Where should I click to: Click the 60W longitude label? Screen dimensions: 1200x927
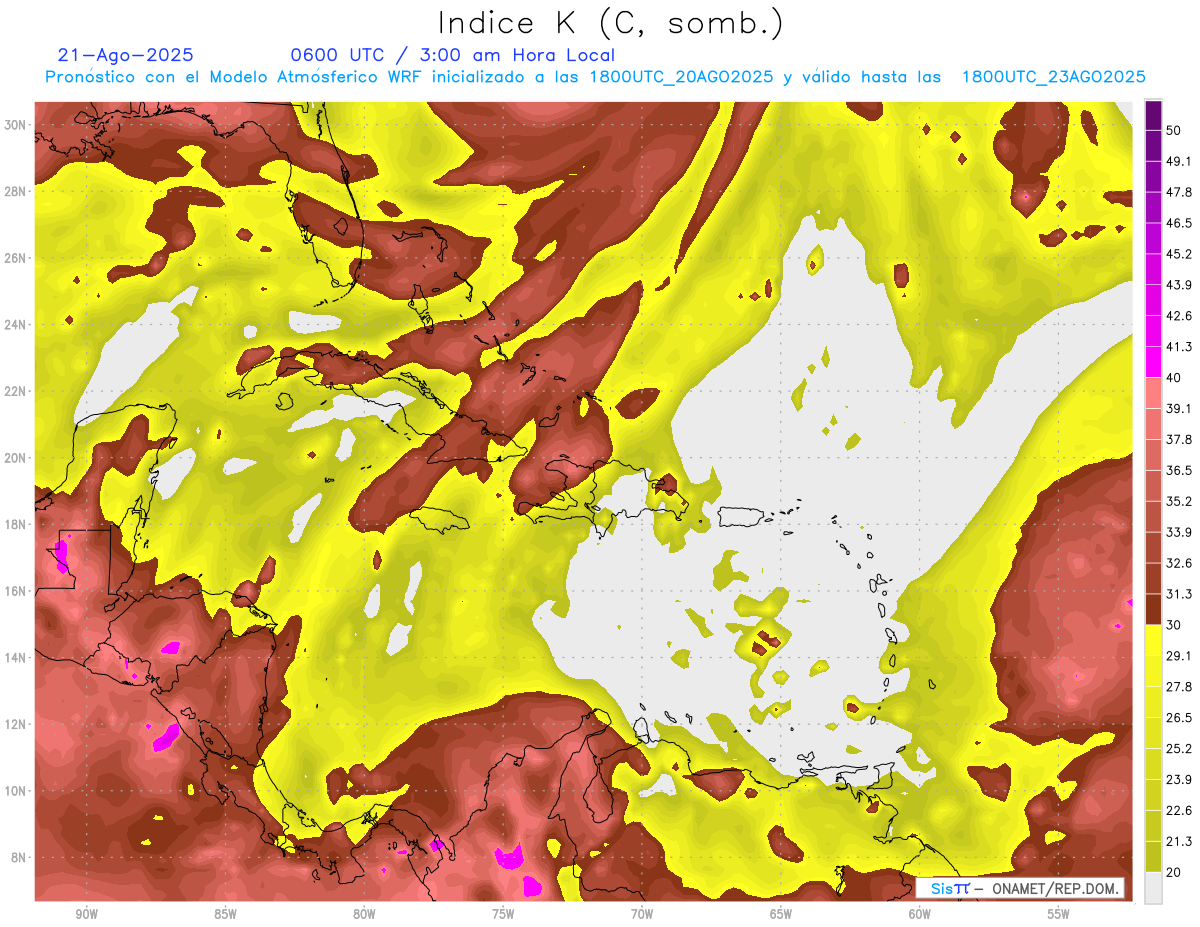(920, 914)
